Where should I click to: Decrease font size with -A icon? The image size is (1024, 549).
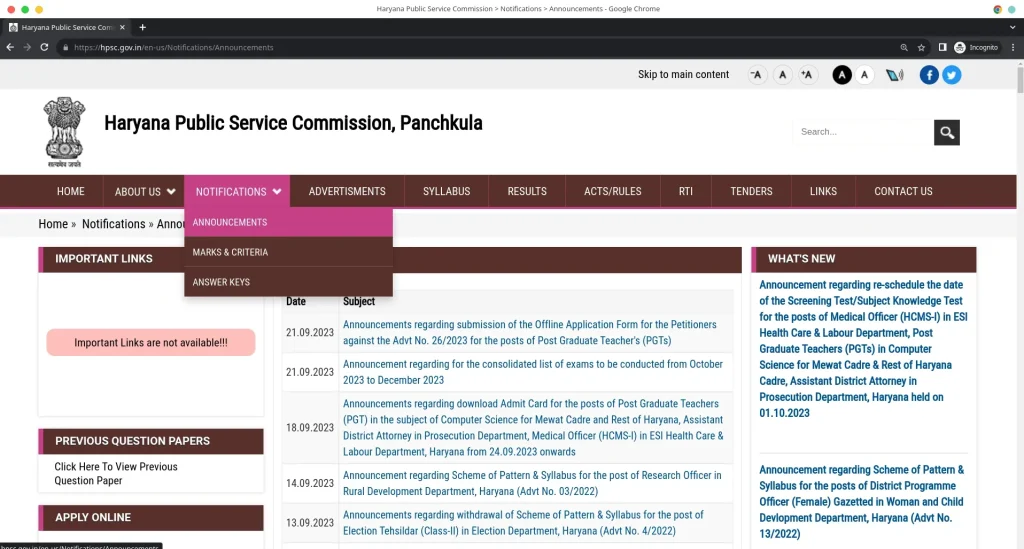756,75
